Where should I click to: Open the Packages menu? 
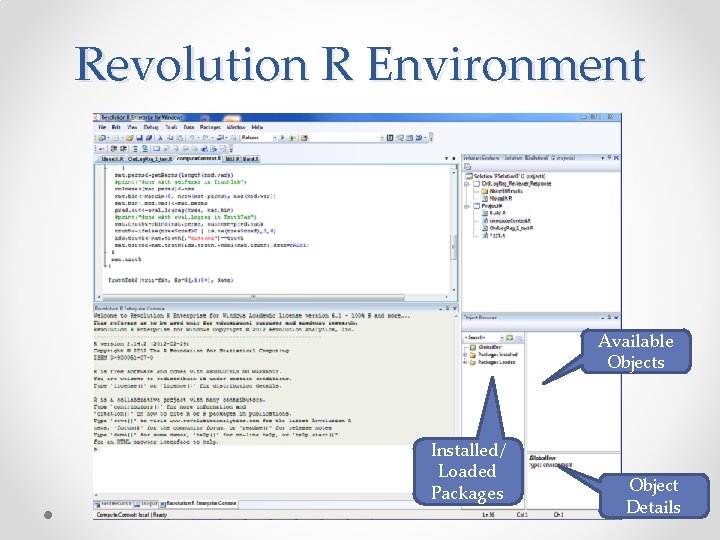(210, 127)
